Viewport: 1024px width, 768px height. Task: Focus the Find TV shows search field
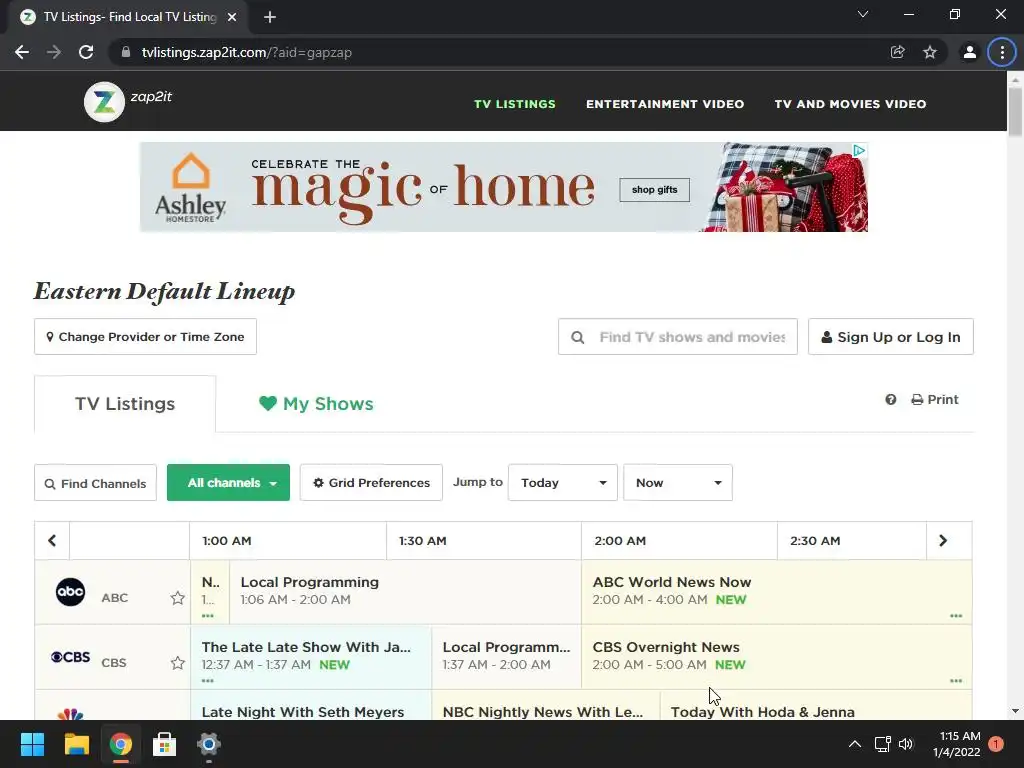[678, 336]
